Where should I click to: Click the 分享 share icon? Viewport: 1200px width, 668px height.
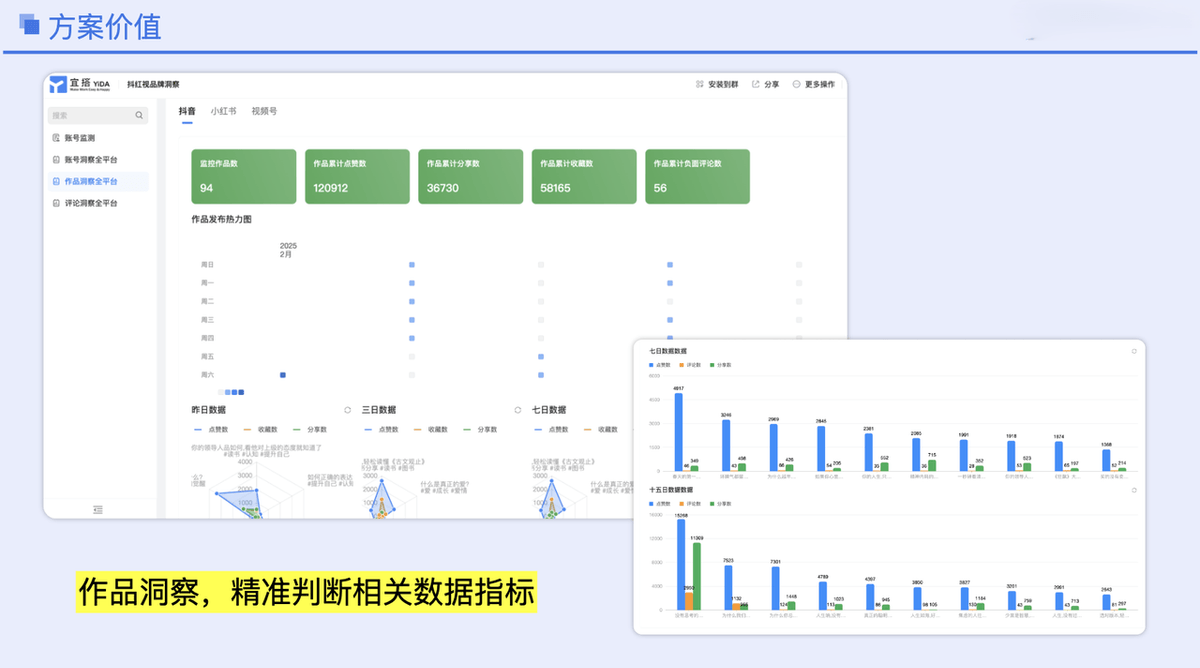[x=755, y=84]
